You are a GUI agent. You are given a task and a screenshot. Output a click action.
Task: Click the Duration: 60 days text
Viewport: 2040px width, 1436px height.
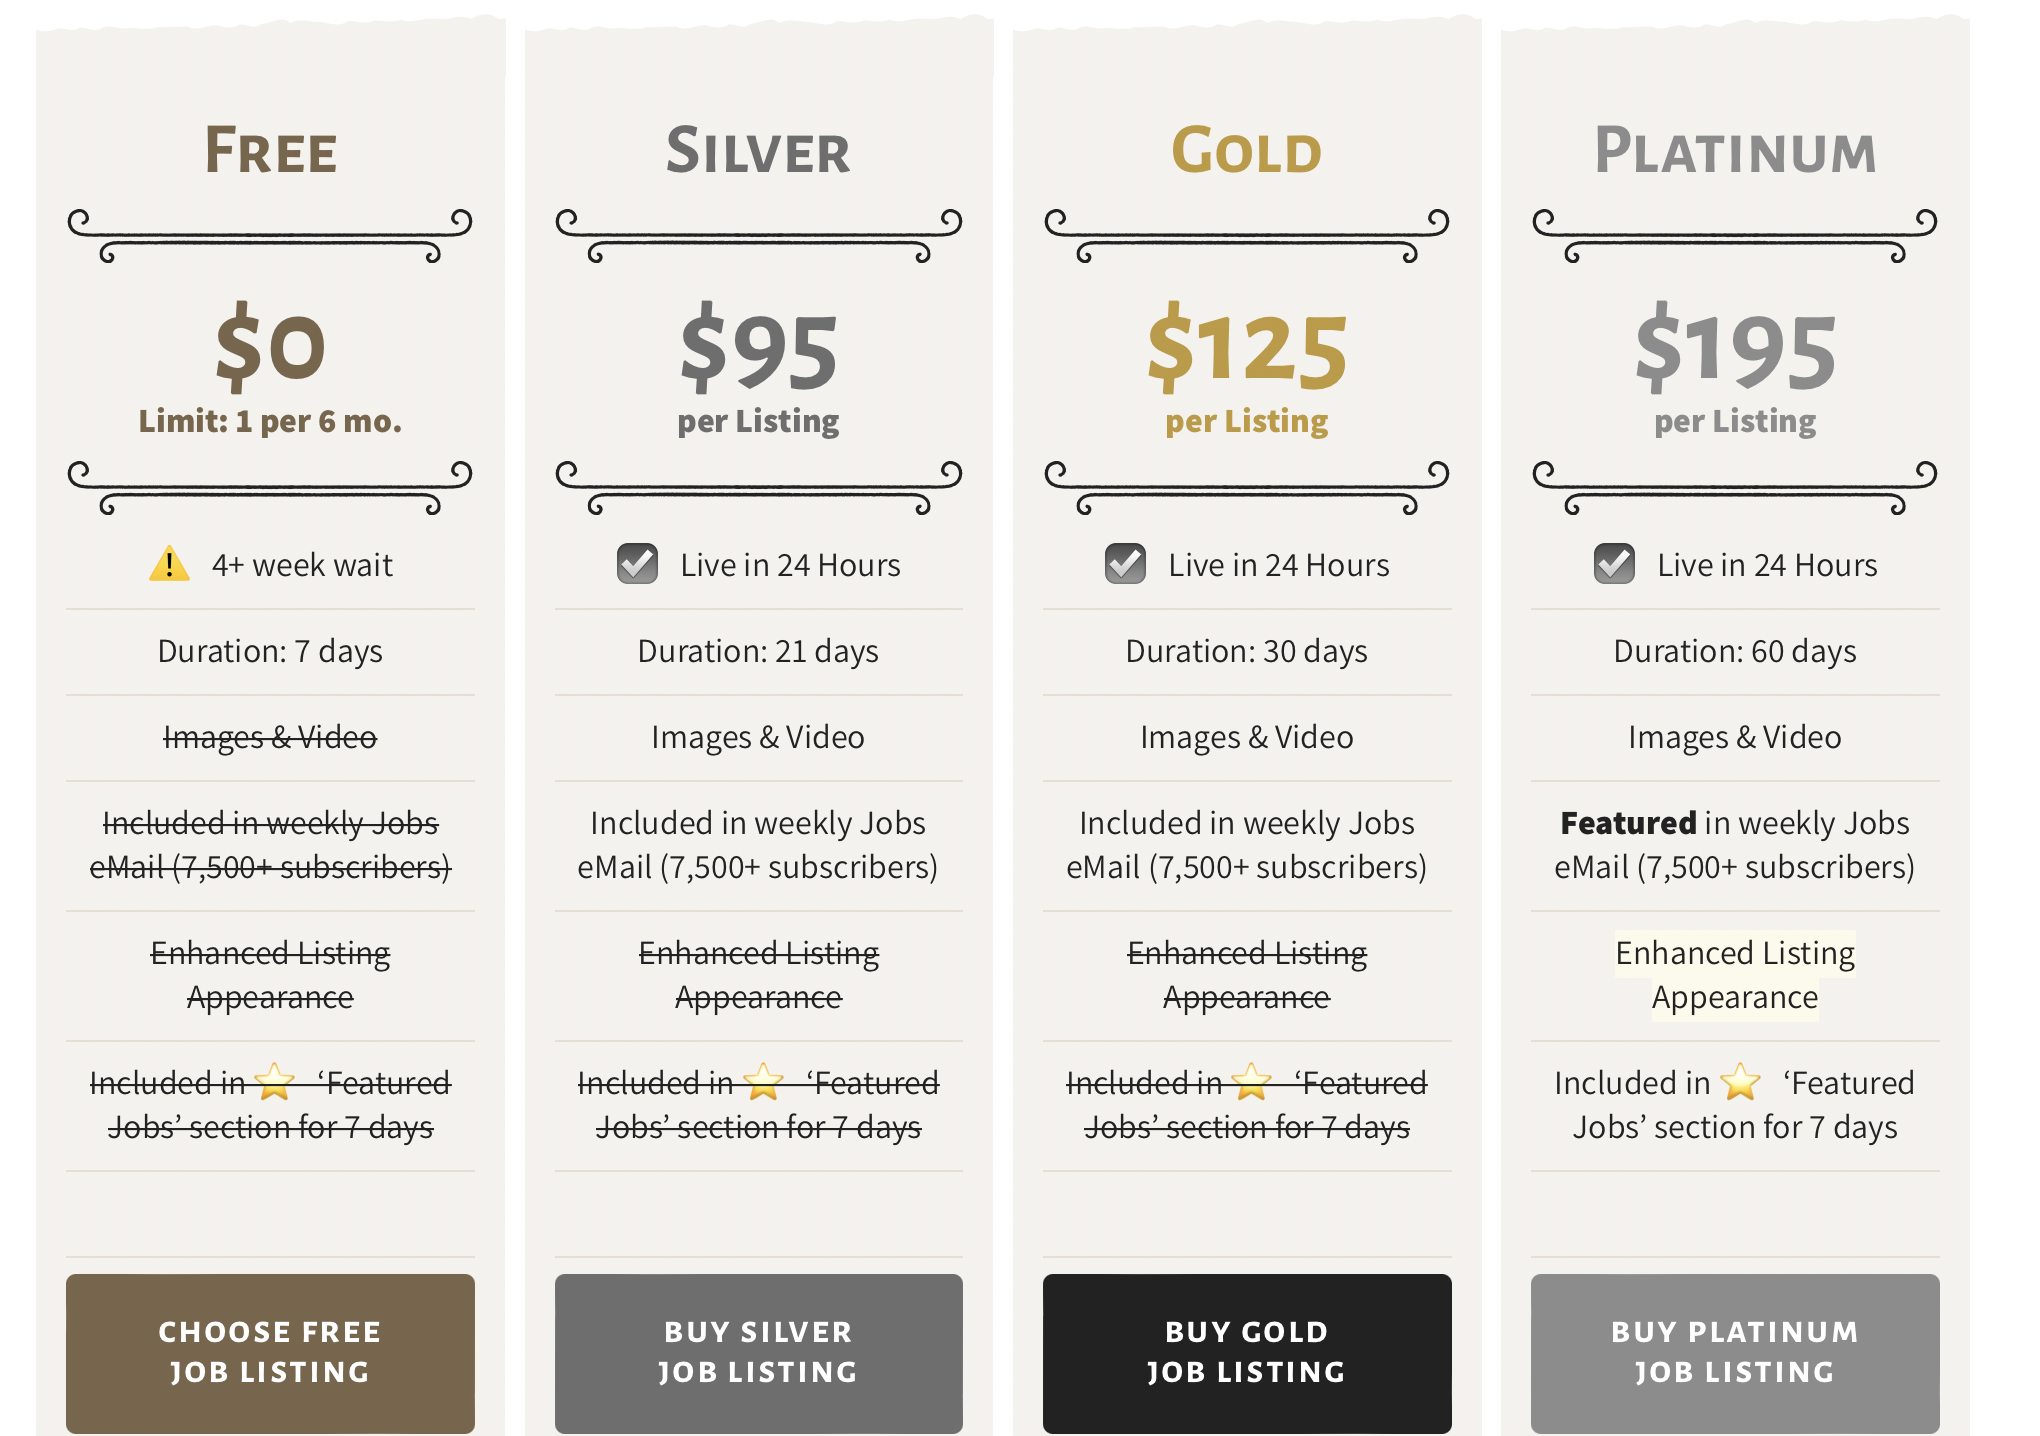click(1735, 651)
